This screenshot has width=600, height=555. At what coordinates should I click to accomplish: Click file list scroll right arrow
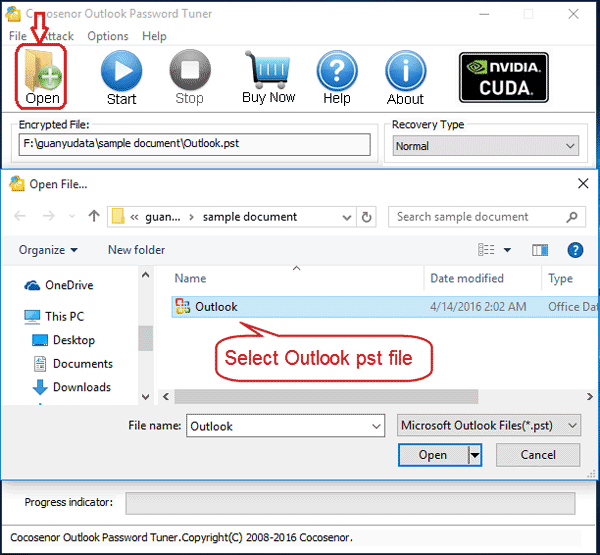[590, 397]
